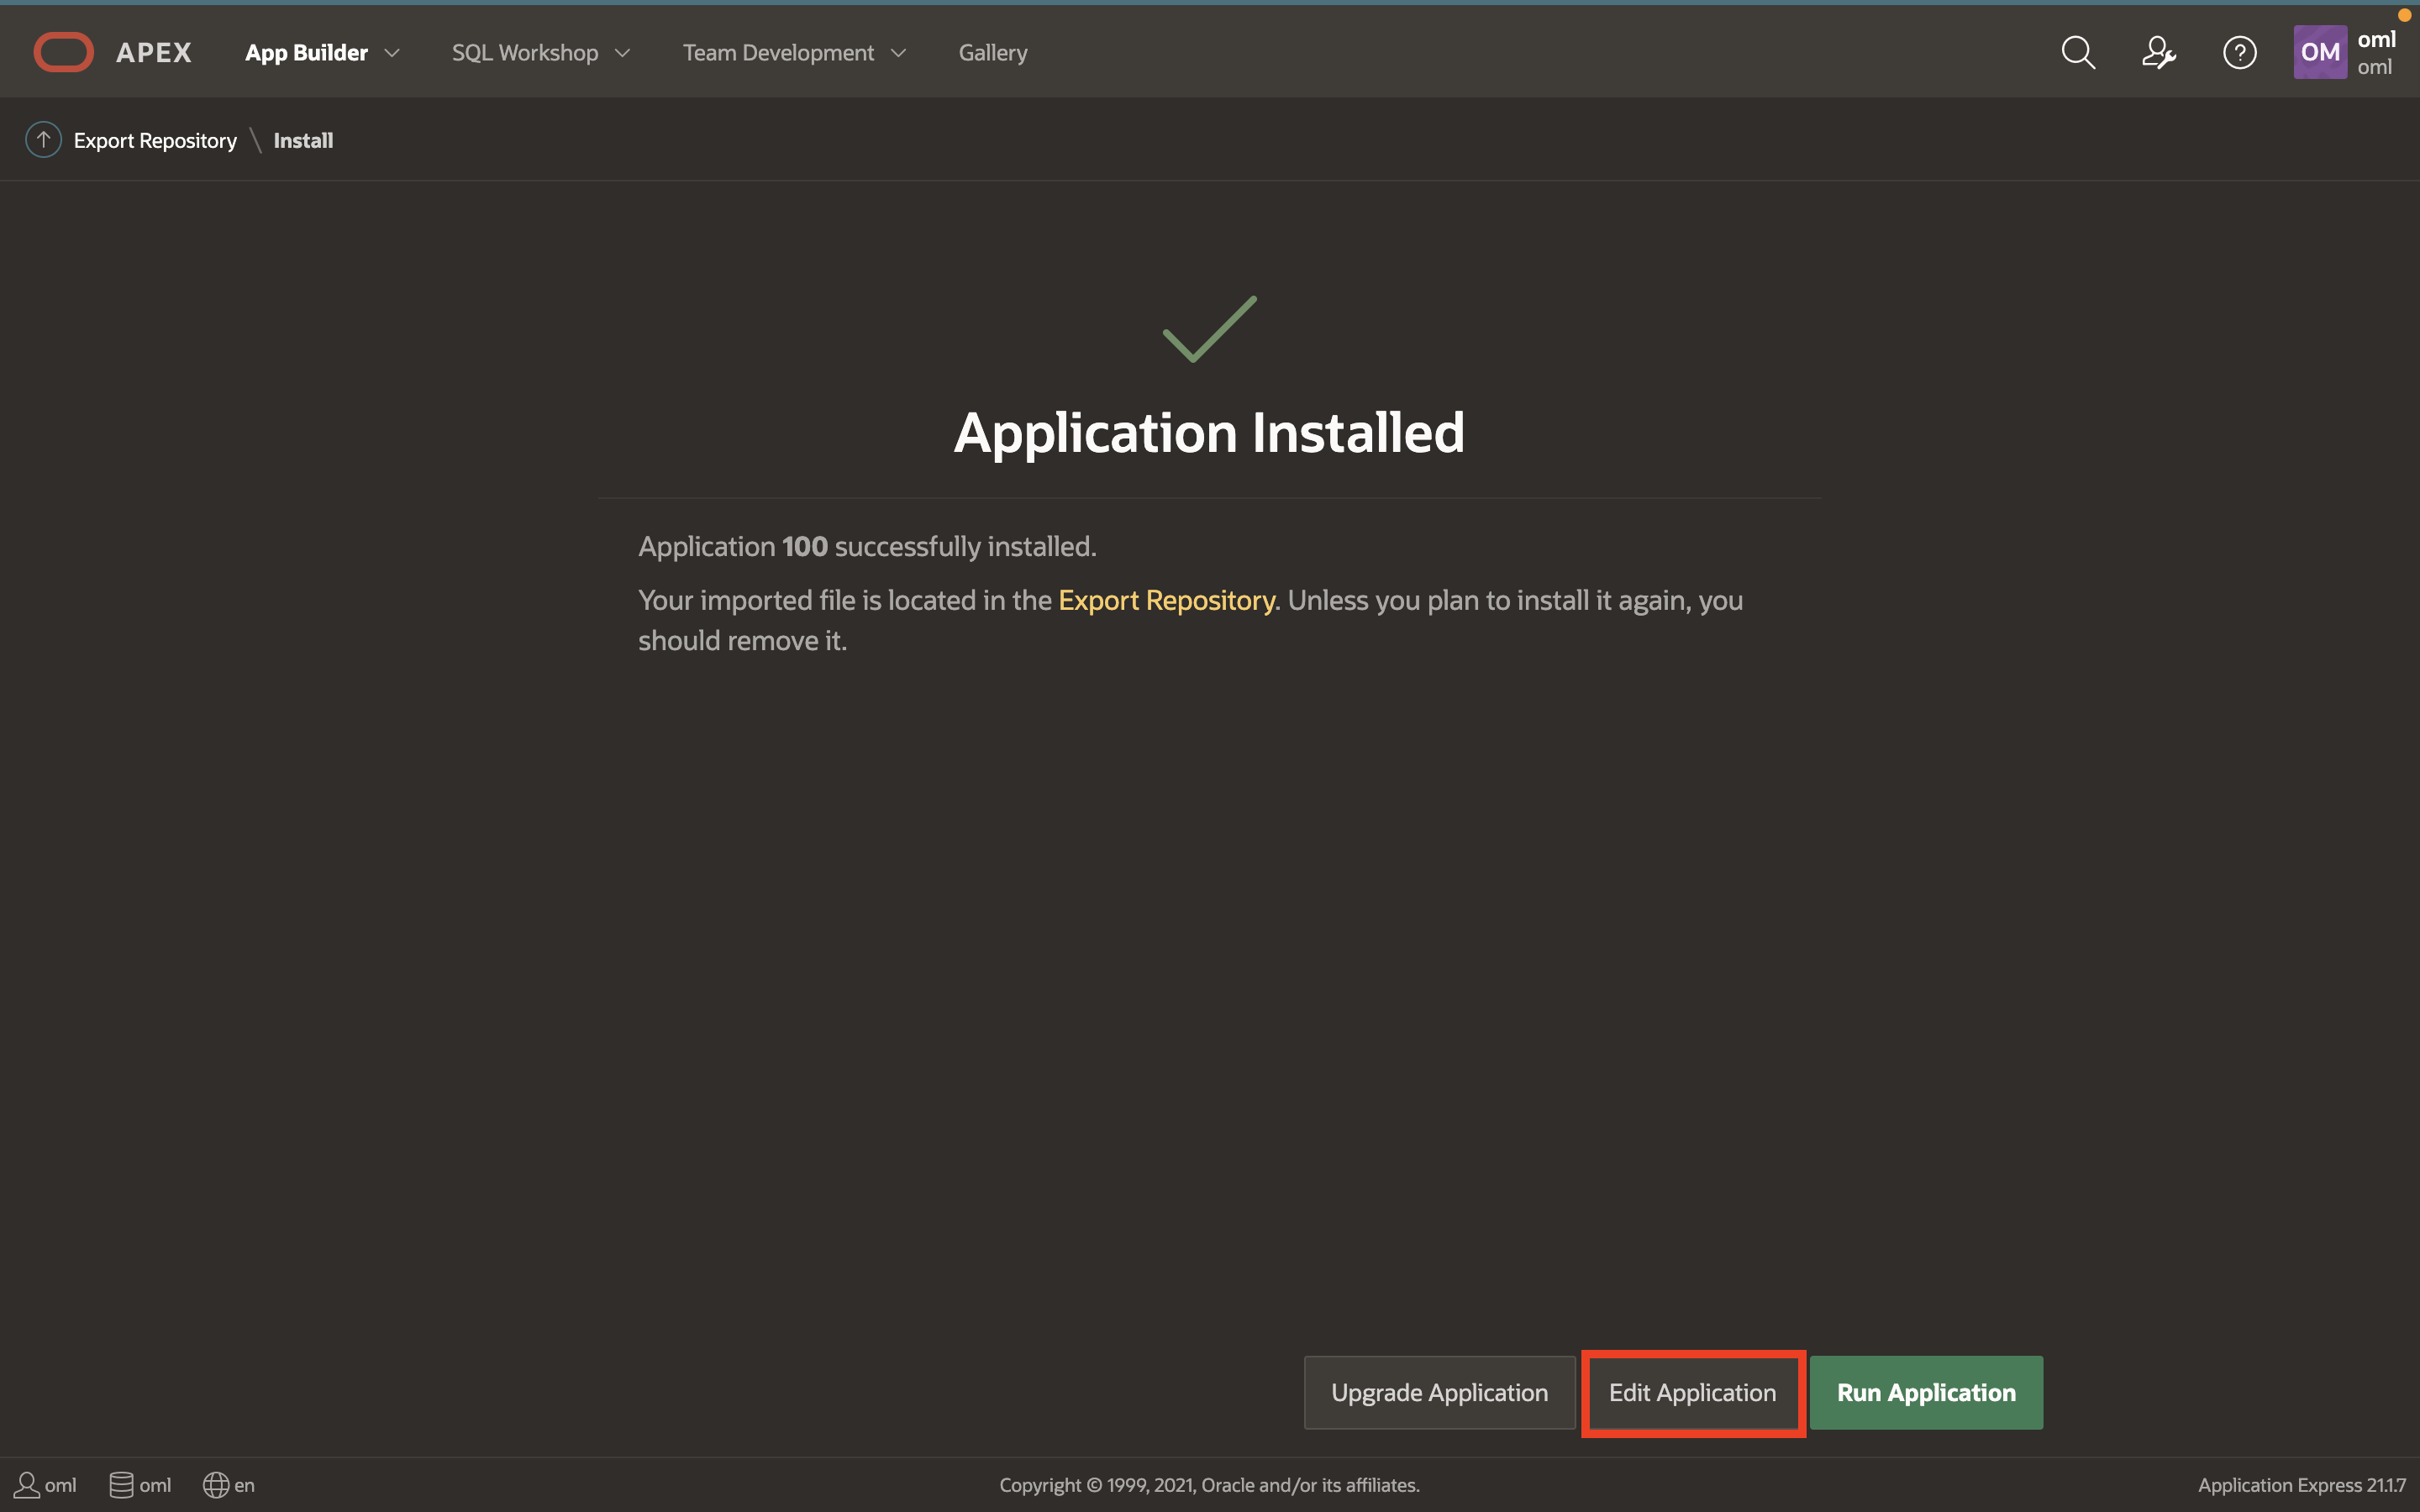Viewport: 2420px width, 1512px height.
Task: Click the Edit Application button
Action: coord(1692,1392)
